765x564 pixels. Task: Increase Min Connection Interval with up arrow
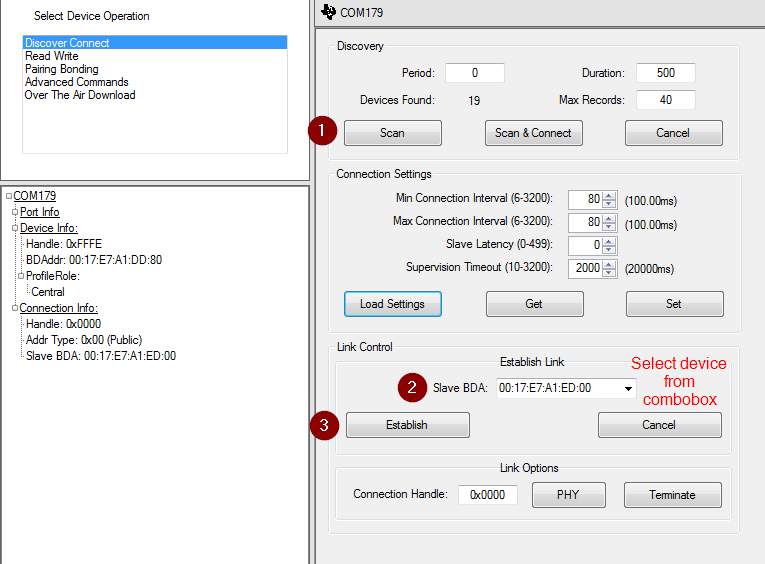tap(609, 195)
